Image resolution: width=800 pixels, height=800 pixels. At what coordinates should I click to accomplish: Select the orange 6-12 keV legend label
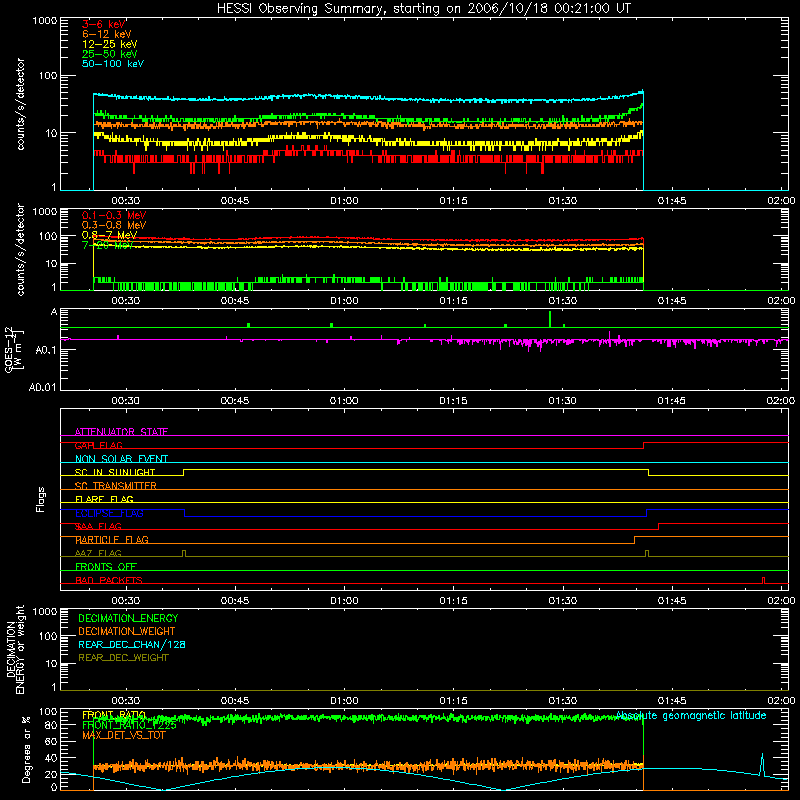pyautogui.click(x=107, y=34)
